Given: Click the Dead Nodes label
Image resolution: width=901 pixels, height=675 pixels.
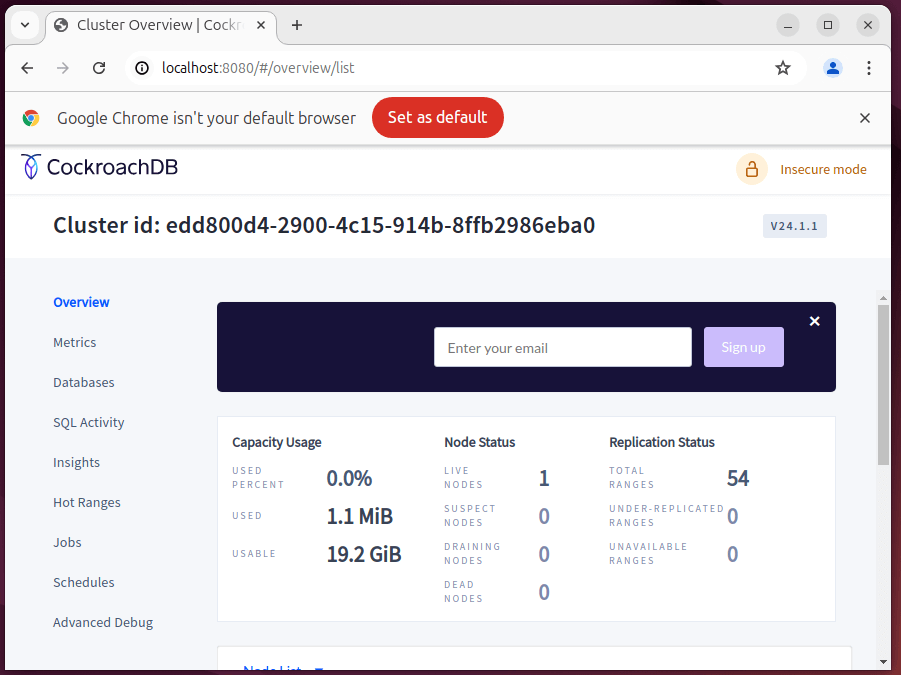Looking at the screenshot, I should tap(464, 592).
